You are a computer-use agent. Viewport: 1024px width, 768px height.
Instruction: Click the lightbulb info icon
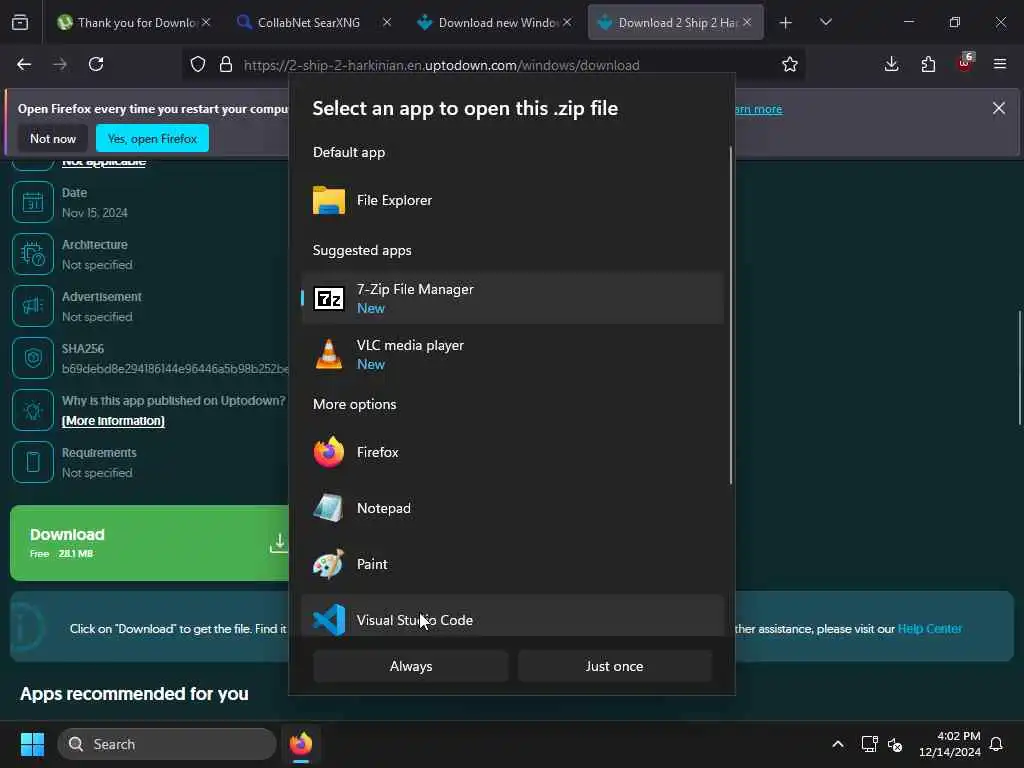33,410
